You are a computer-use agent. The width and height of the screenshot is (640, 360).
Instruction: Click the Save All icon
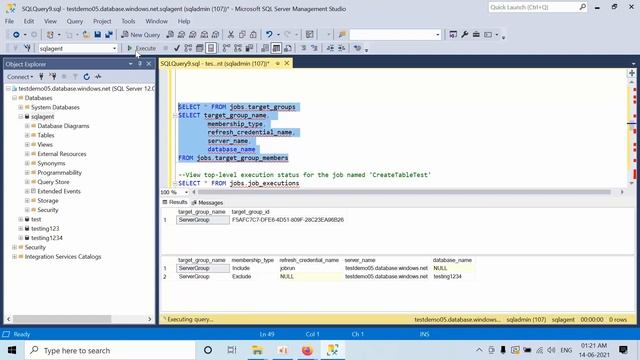tap(109, 35)
